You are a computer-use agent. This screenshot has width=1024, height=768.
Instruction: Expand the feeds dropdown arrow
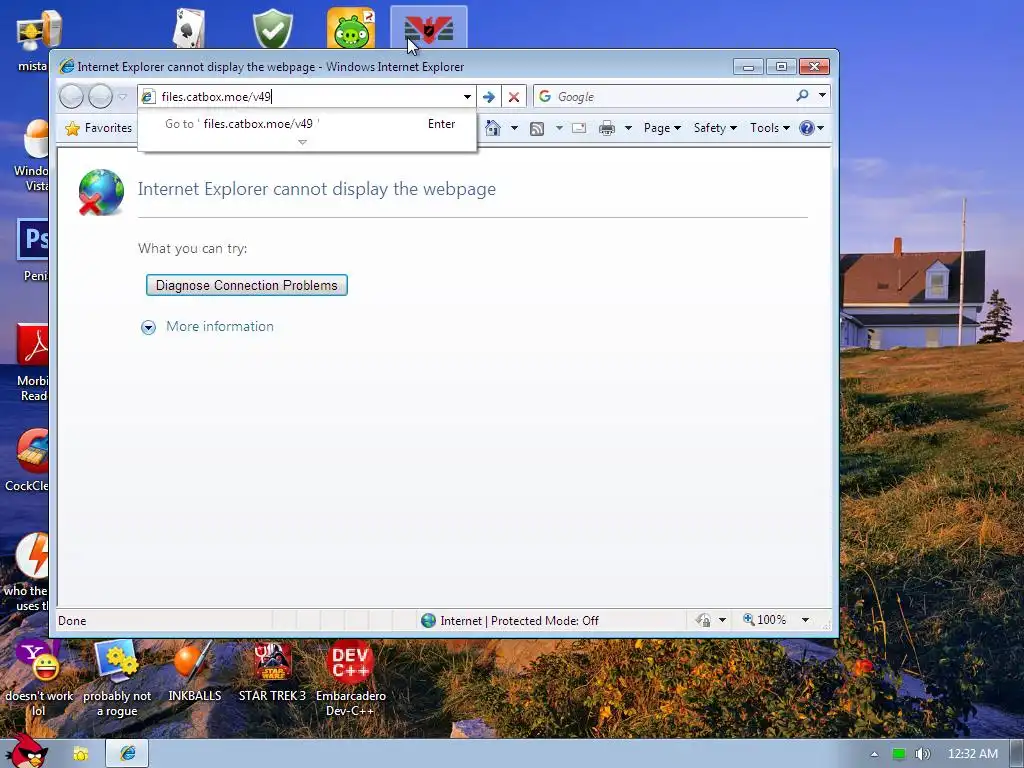[559, 128]
